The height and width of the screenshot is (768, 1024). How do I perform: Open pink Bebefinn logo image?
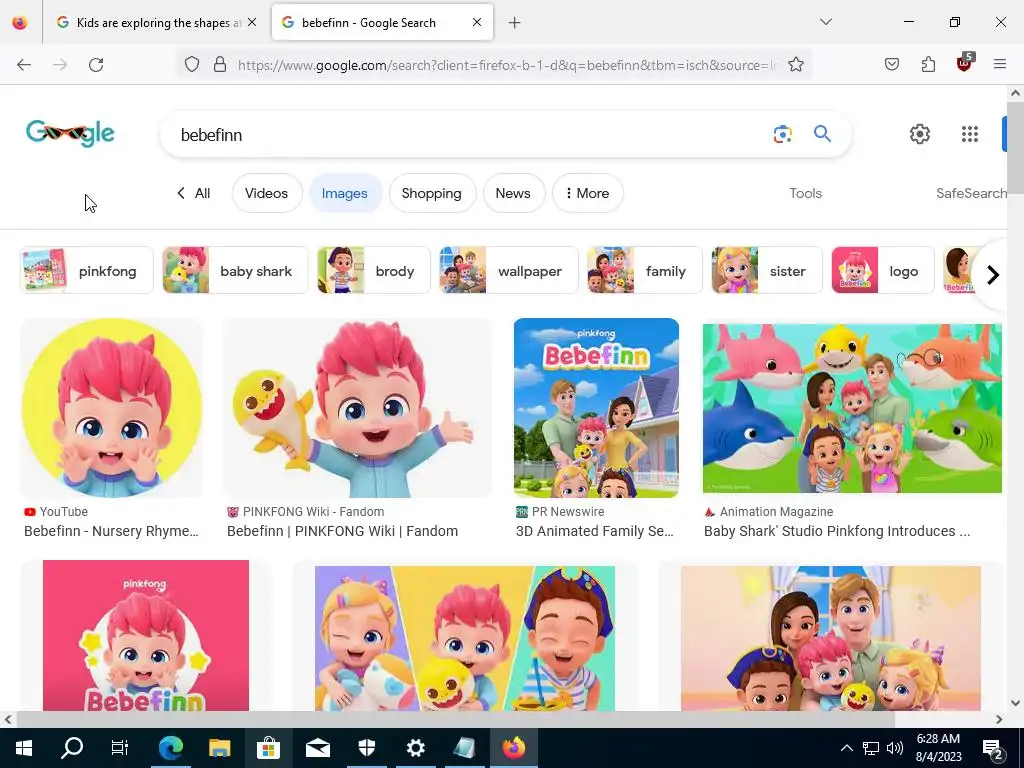pyautogui.click(x=146, y=635)
